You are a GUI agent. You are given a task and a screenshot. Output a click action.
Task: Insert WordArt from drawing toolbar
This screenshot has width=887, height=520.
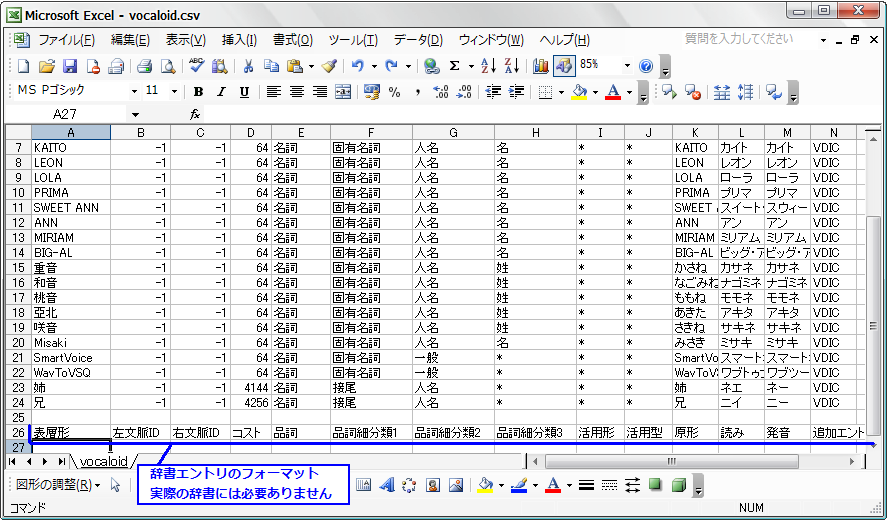click(x=387, y=485)
